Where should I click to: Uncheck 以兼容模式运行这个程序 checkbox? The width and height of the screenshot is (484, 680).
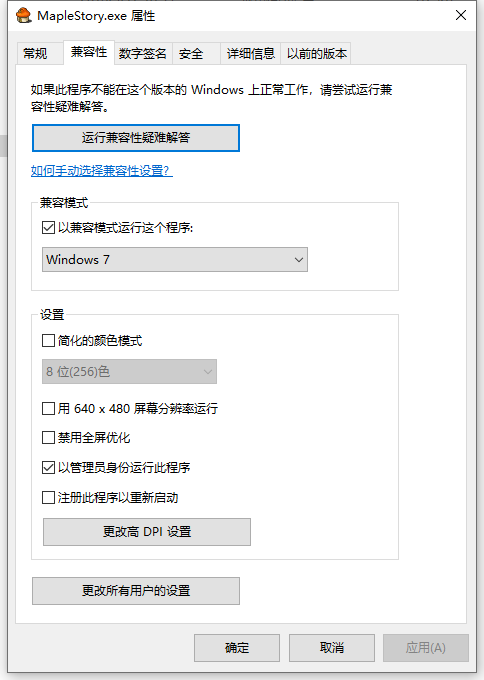[x=48, y=227]
